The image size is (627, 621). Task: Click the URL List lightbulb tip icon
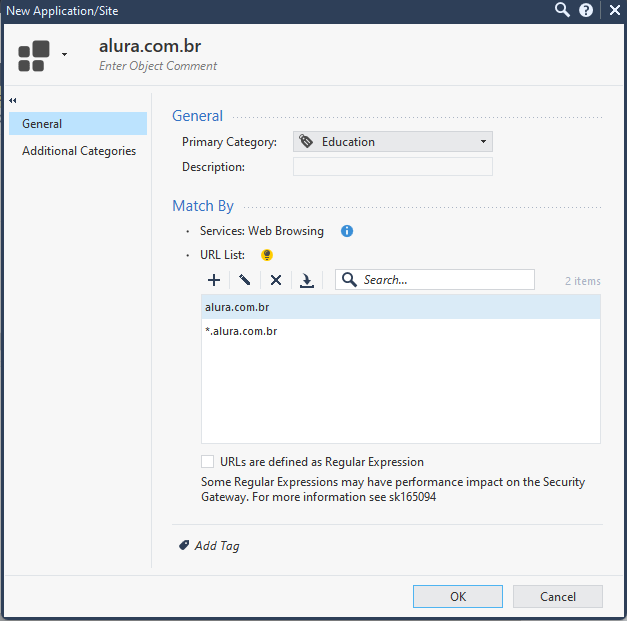(267, 255)
